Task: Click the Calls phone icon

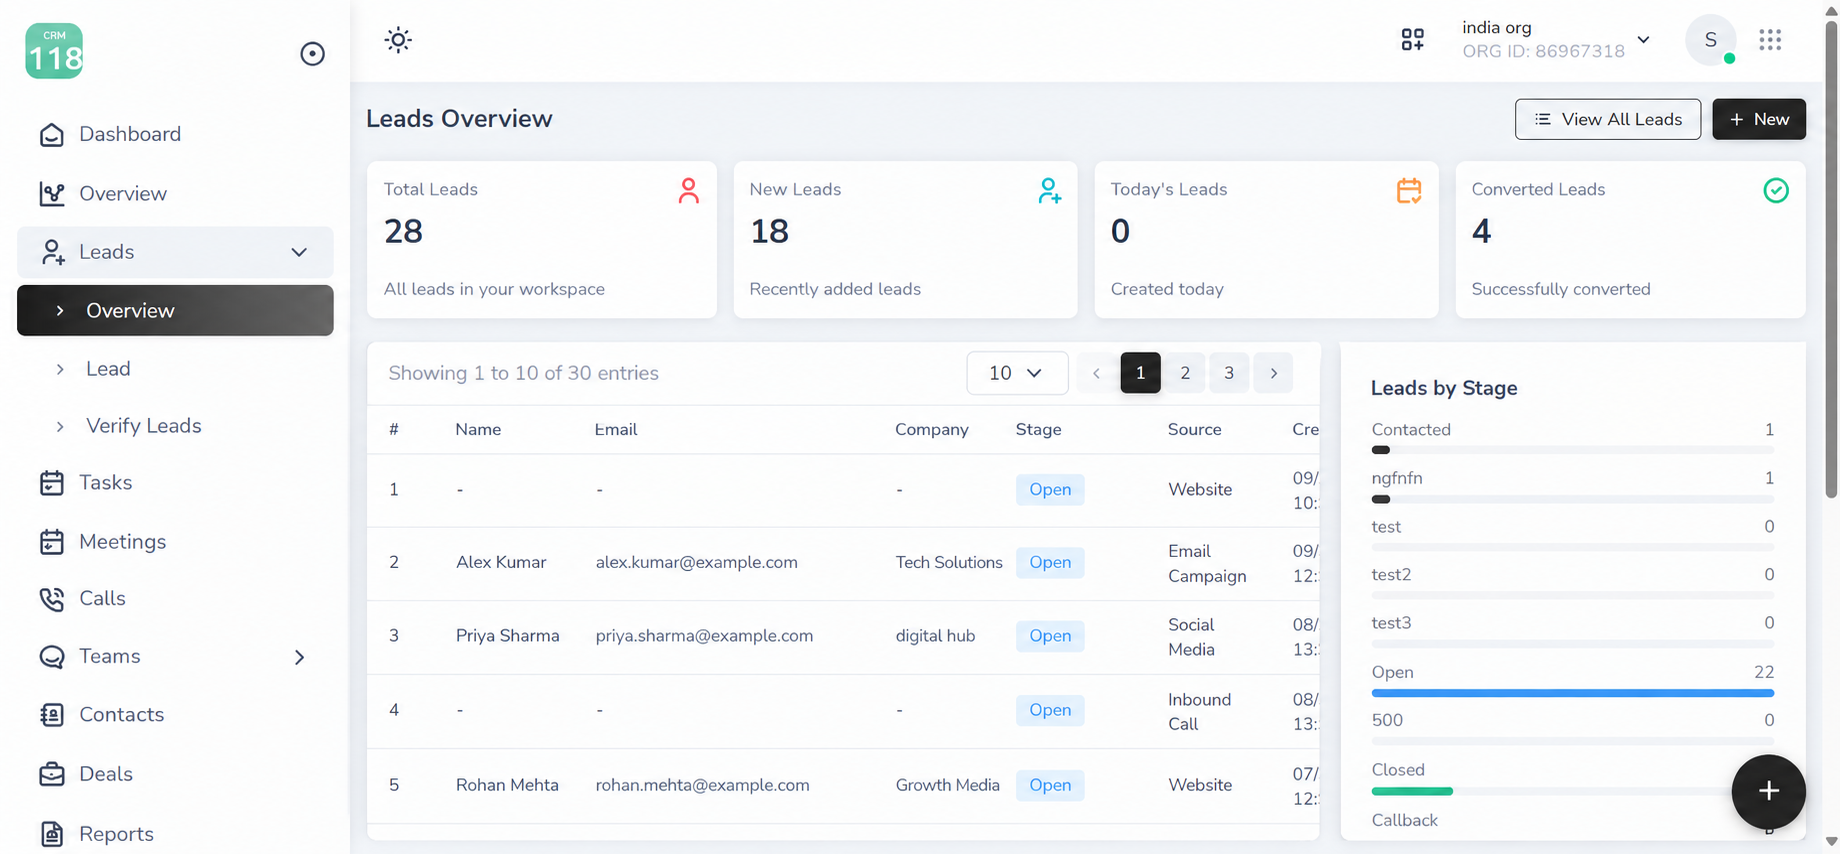Action: tap(52, 598)
